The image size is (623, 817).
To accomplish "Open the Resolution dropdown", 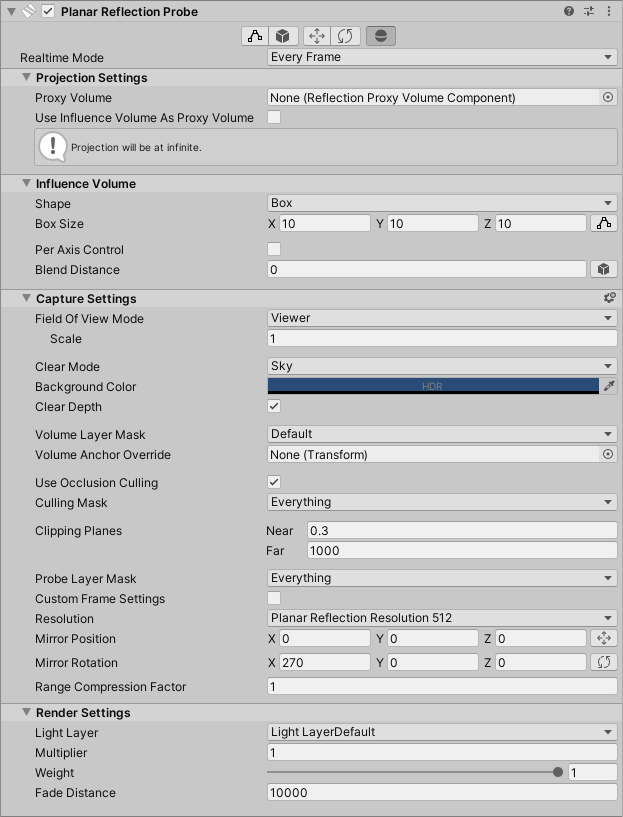I will click(442, 618).
